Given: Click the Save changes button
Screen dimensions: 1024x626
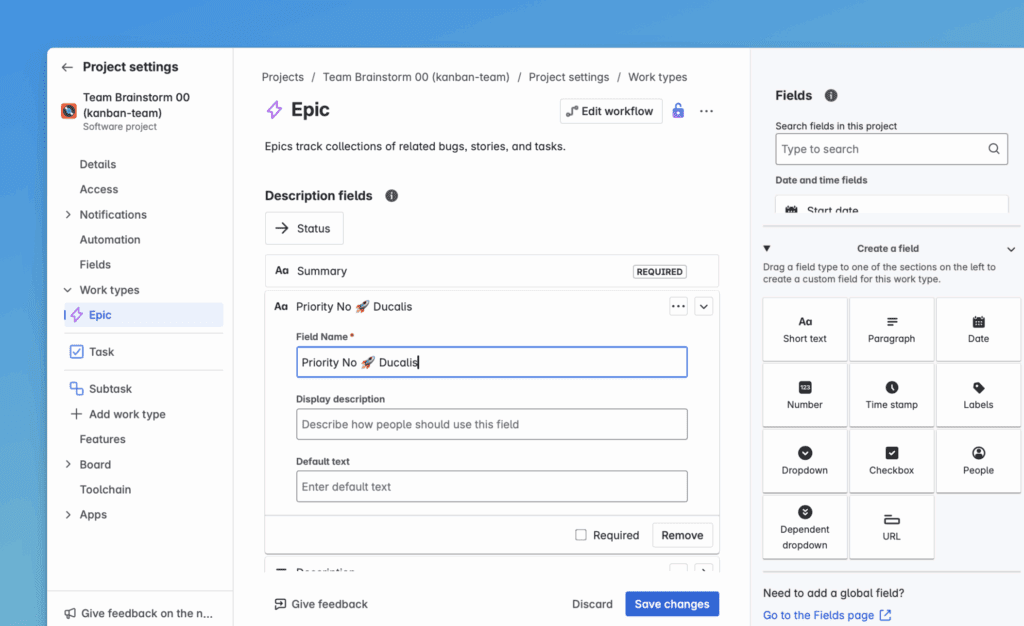Looking at the screenshot, I should 672,604.
